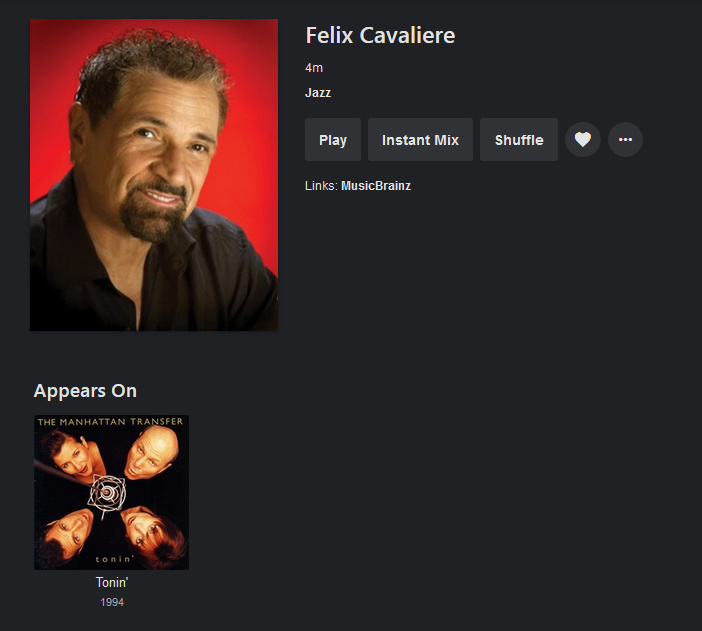Click the 1994 release year label
Image resolution: width=702 pixels, height=631 pixels.
pos(112,602)
